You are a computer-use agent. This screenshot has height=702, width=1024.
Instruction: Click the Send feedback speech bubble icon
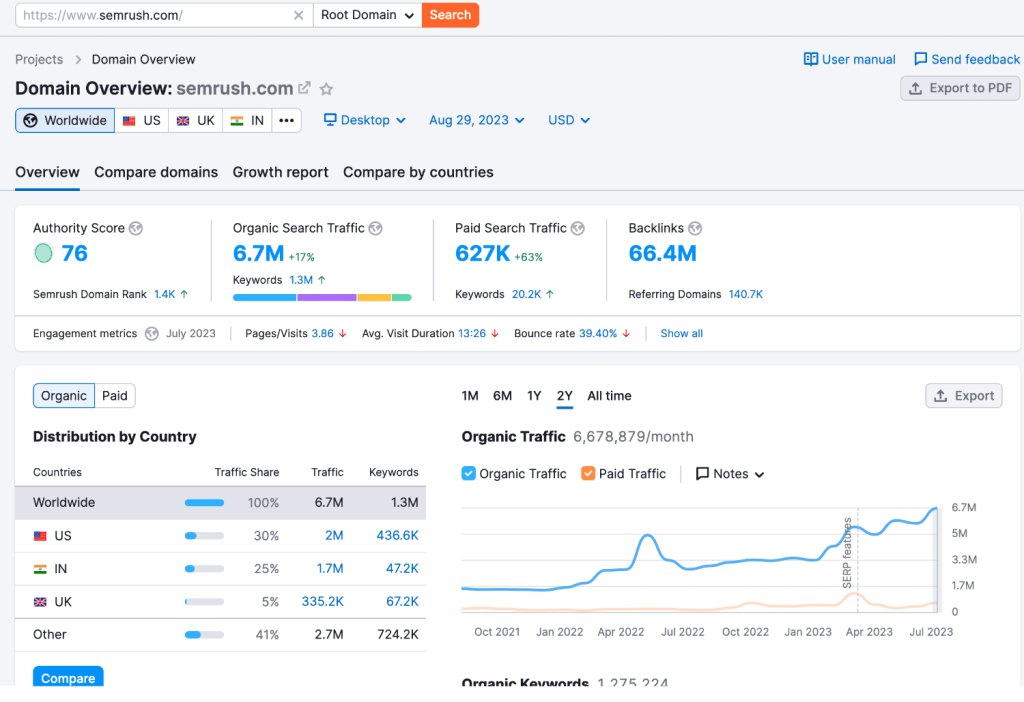click(920, 59)
